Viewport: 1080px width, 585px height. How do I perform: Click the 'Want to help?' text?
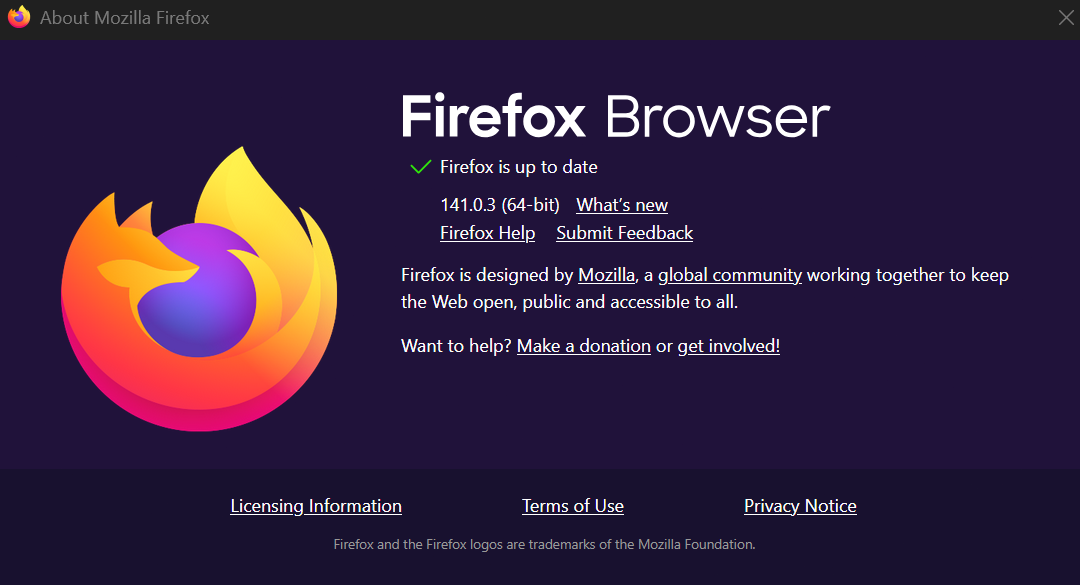point(457,346)
